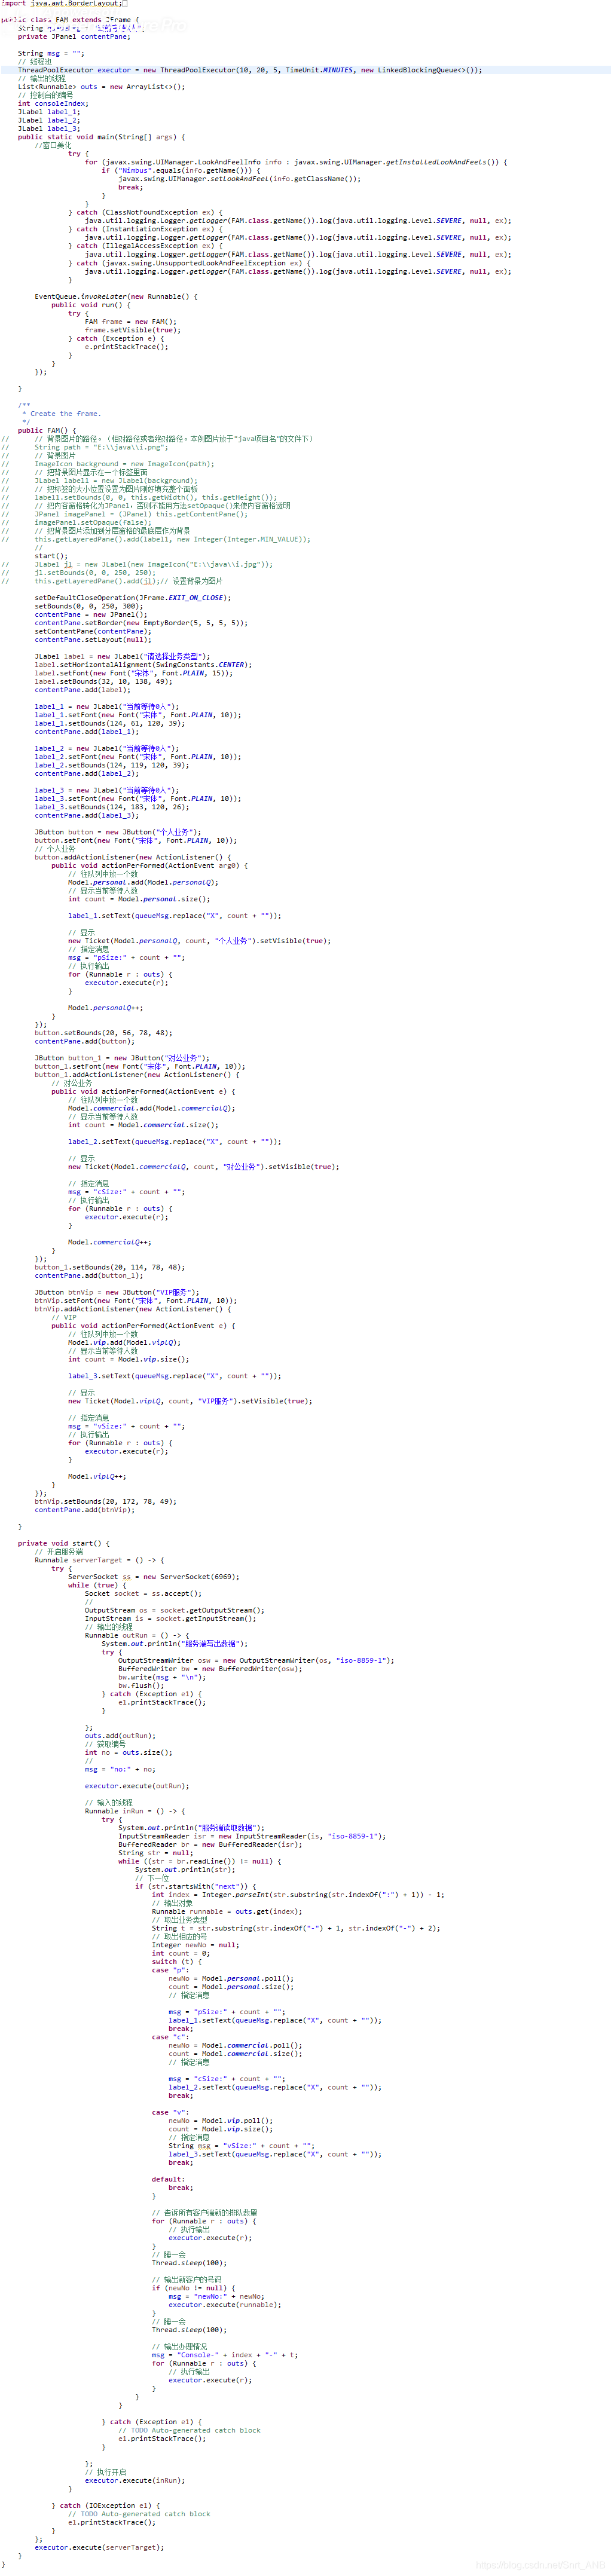This screenshot has width=611, height=2576.
Task: Click 'outs.add(outRun);' statement
Action: [119, 1736]
